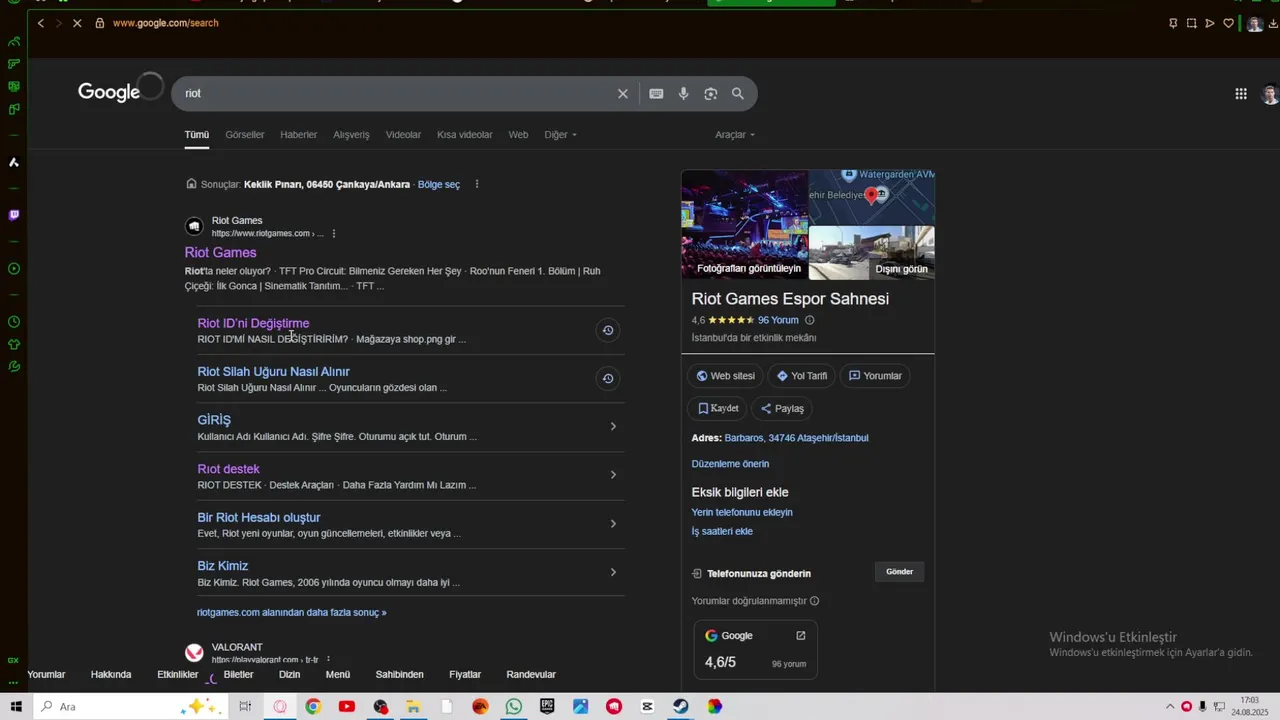Switch to the Görseller tab
The height and width of the screenshot is (720, 1280).
pyautogui.click(x=245, y=134)
